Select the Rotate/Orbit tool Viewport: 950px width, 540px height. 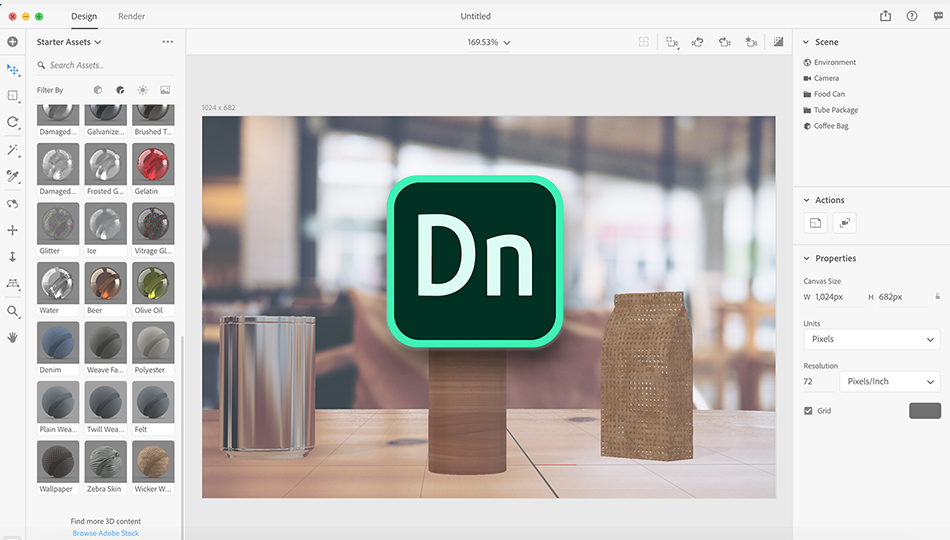pos(13,122)
